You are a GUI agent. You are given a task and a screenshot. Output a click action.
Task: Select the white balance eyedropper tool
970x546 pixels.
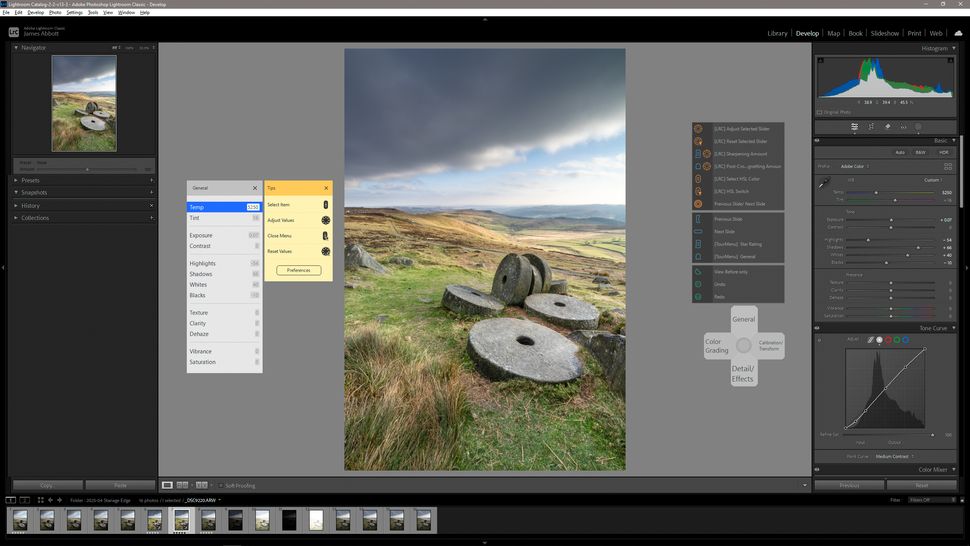(824, 183)
